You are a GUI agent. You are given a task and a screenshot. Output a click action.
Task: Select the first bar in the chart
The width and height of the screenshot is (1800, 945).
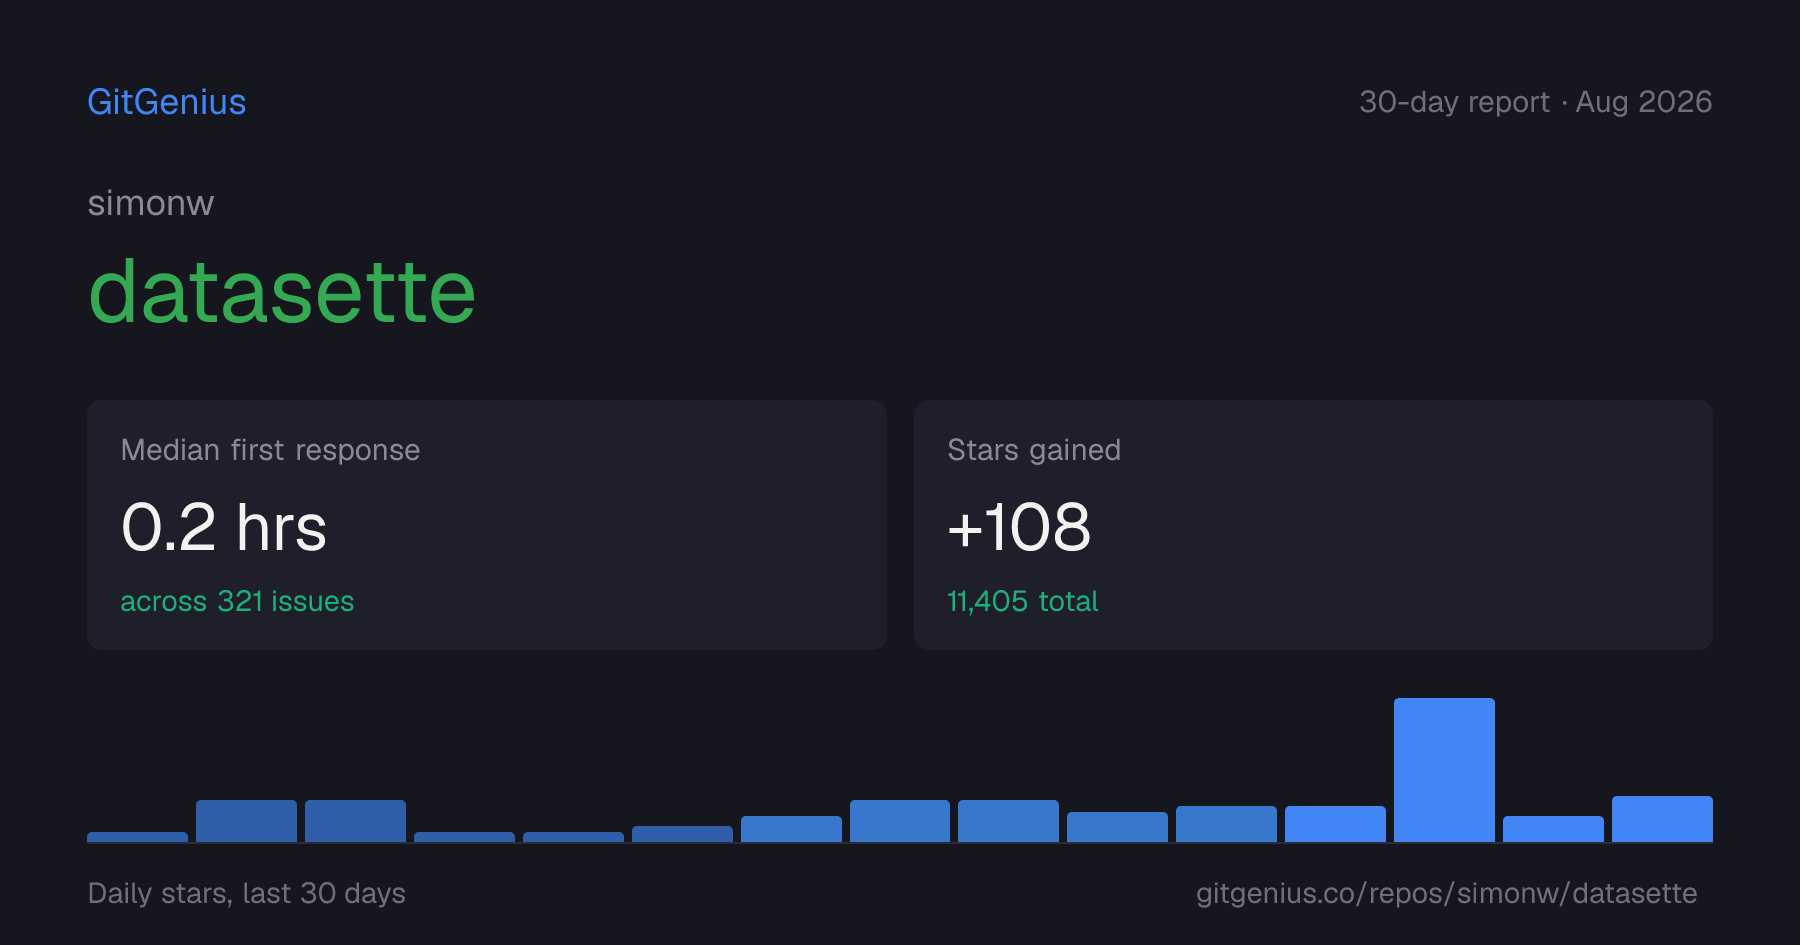(137, 837)
